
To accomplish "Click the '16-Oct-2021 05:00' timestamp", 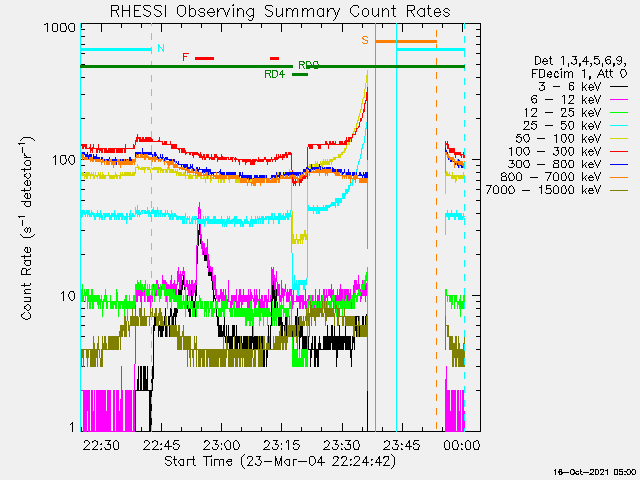I will (595, 472).
